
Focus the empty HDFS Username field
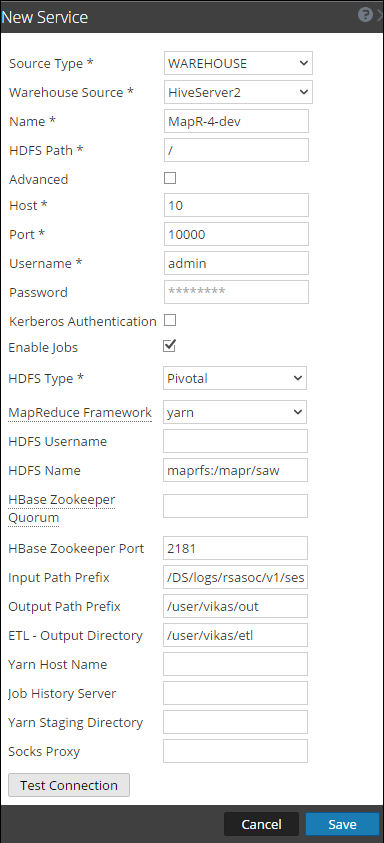pyautogui.click(x=236, y=441)
